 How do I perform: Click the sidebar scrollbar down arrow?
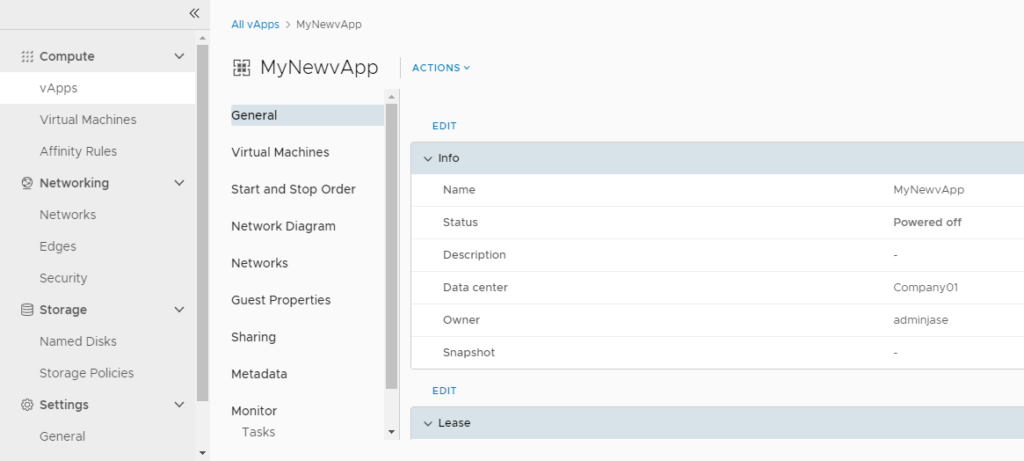point(202,453)
